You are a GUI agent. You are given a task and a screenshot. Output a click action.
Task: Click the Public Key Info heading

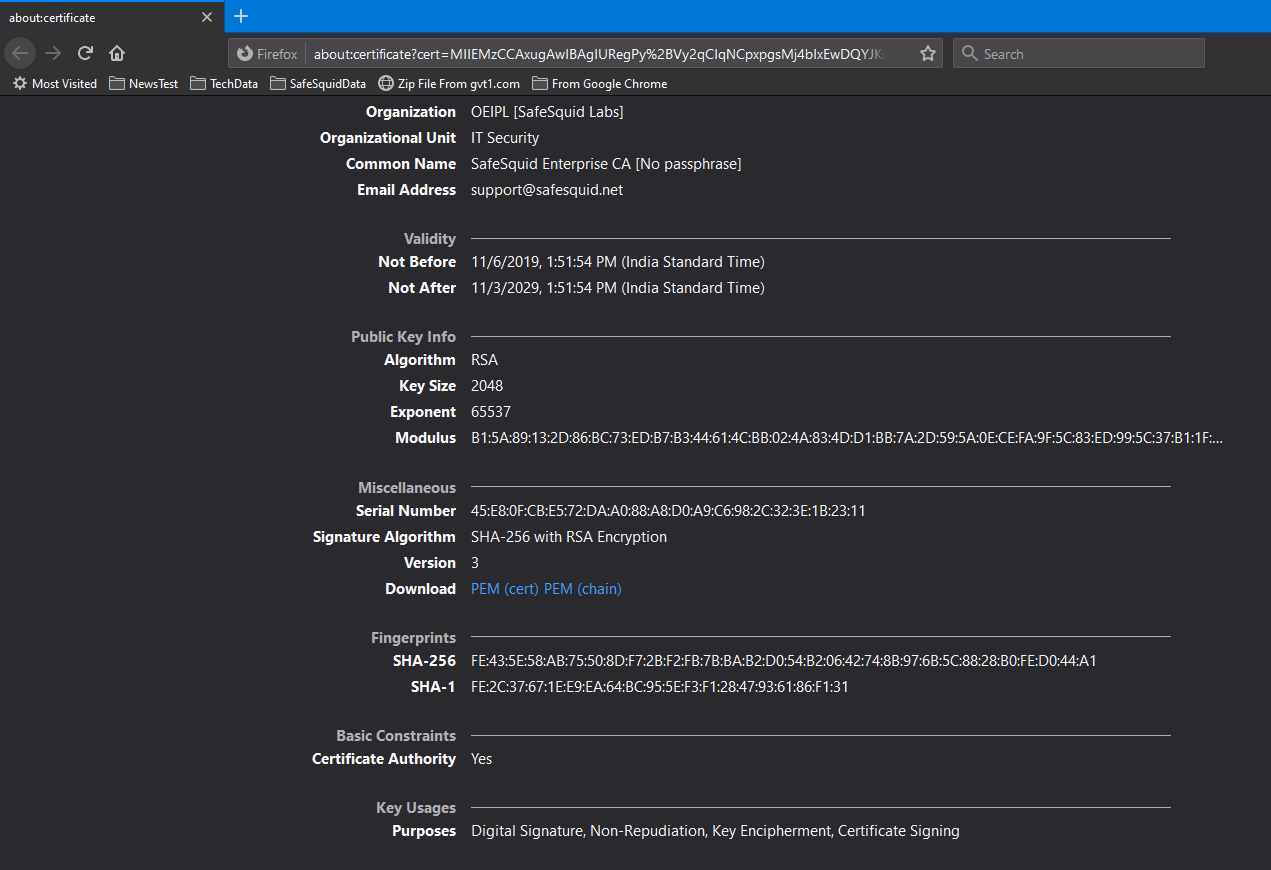pos(403,337)
